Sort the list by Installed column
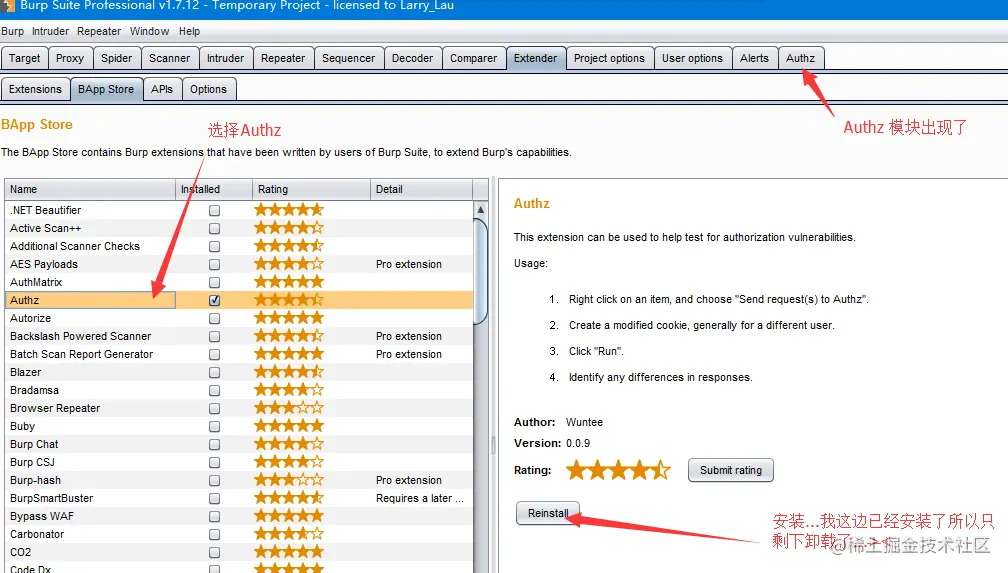Image resolution: width=1008 pixels, height=573 pixels. point(213,189)
